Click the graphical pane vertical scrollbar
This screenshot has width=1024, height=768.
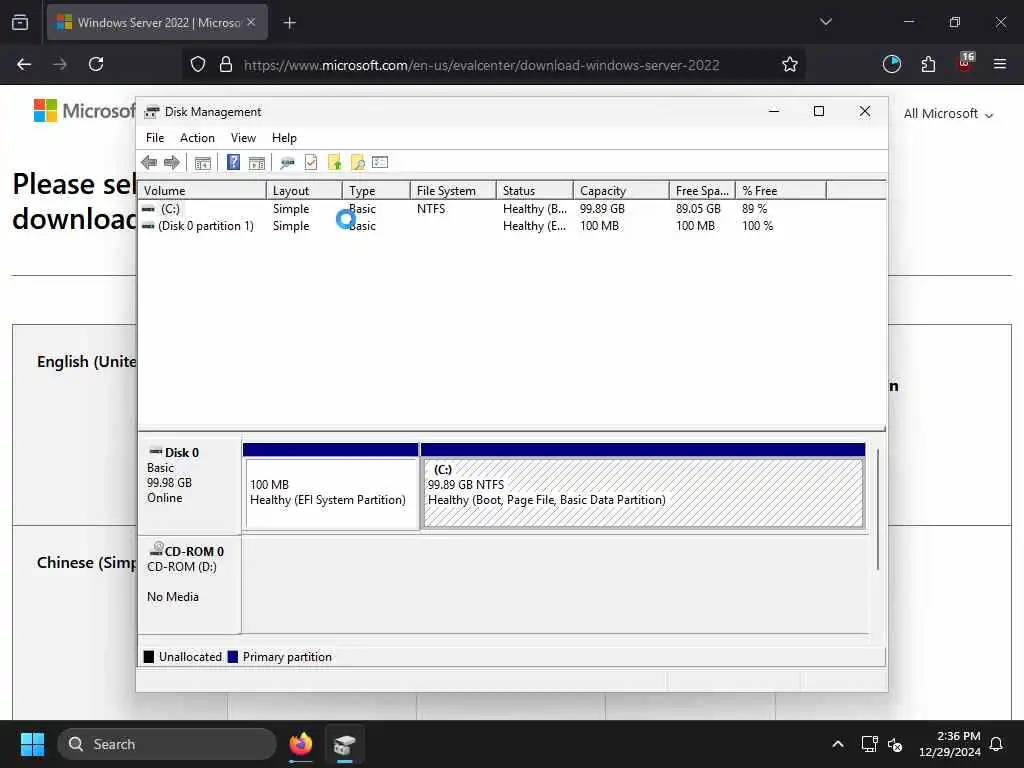point(878,509)
